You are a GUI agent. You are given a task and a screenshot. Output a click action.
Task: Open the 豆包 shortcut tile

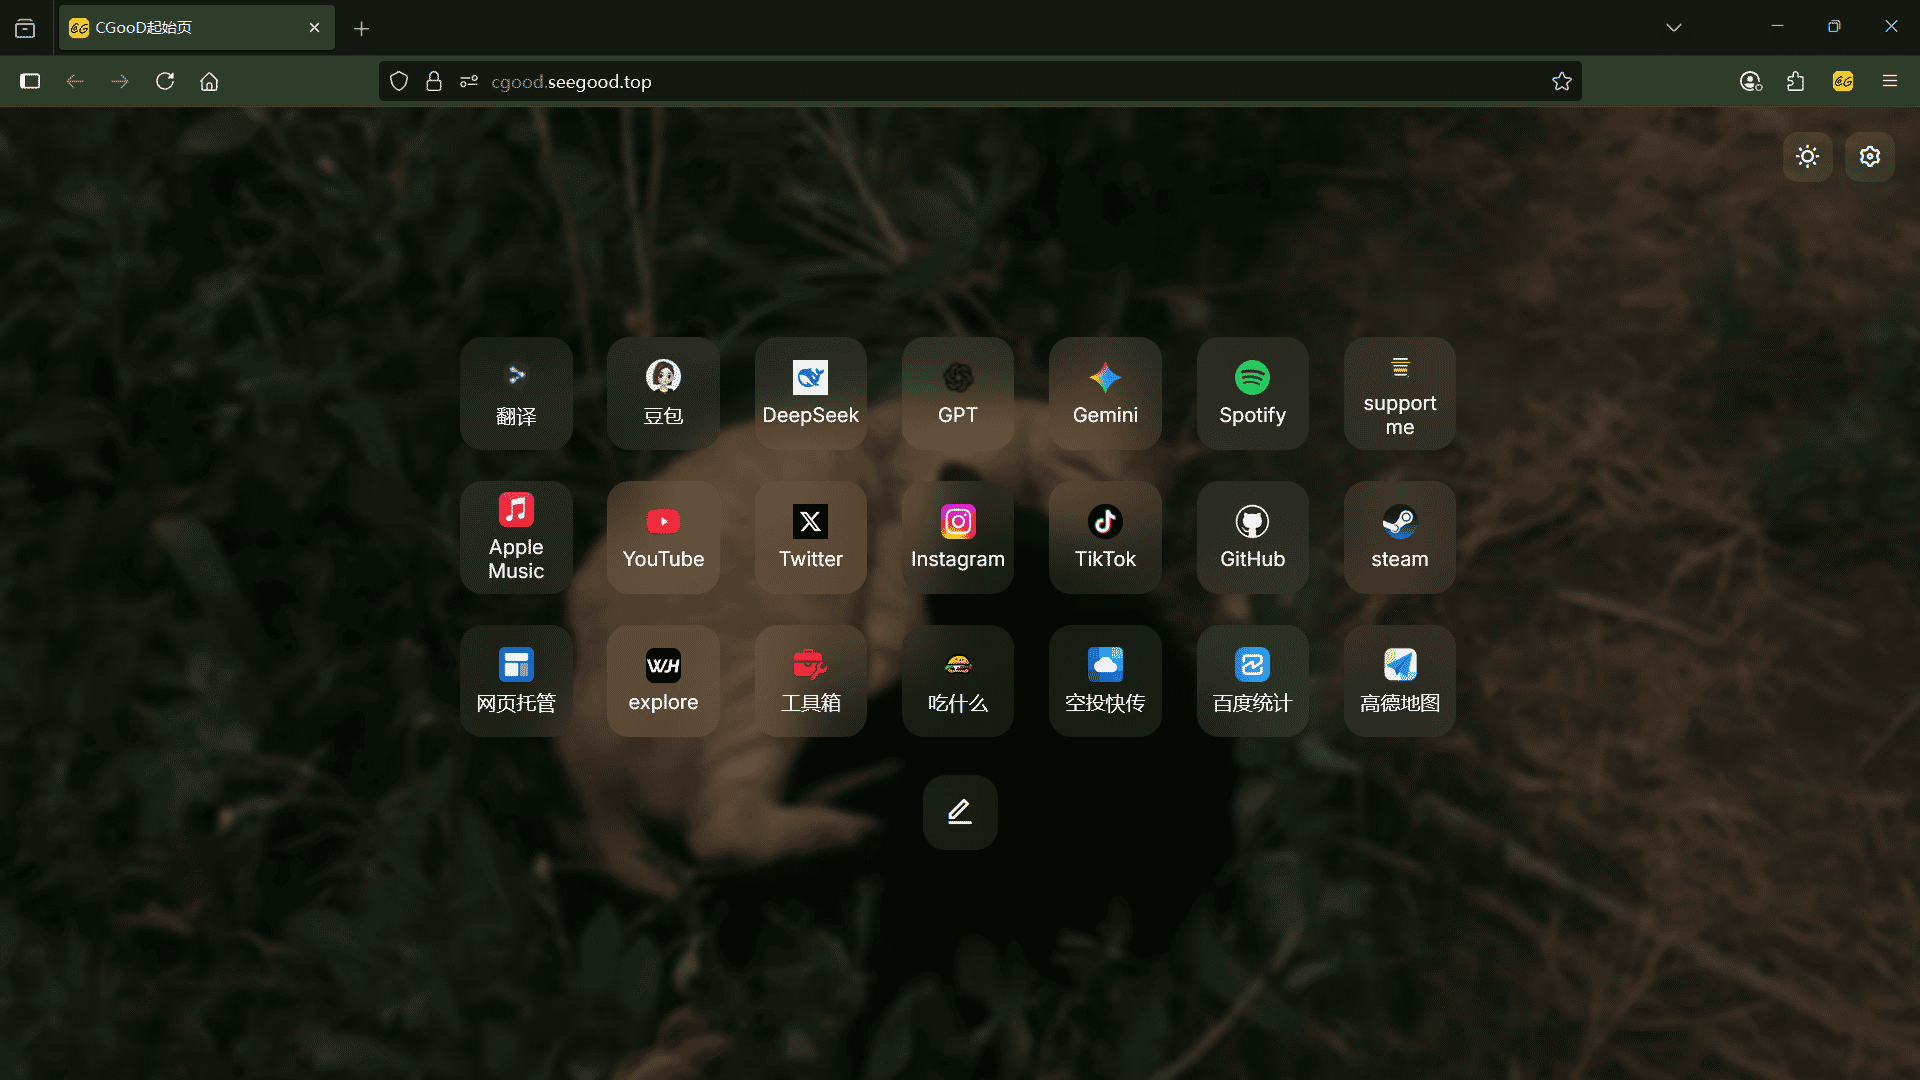click(x=663, y=393)
